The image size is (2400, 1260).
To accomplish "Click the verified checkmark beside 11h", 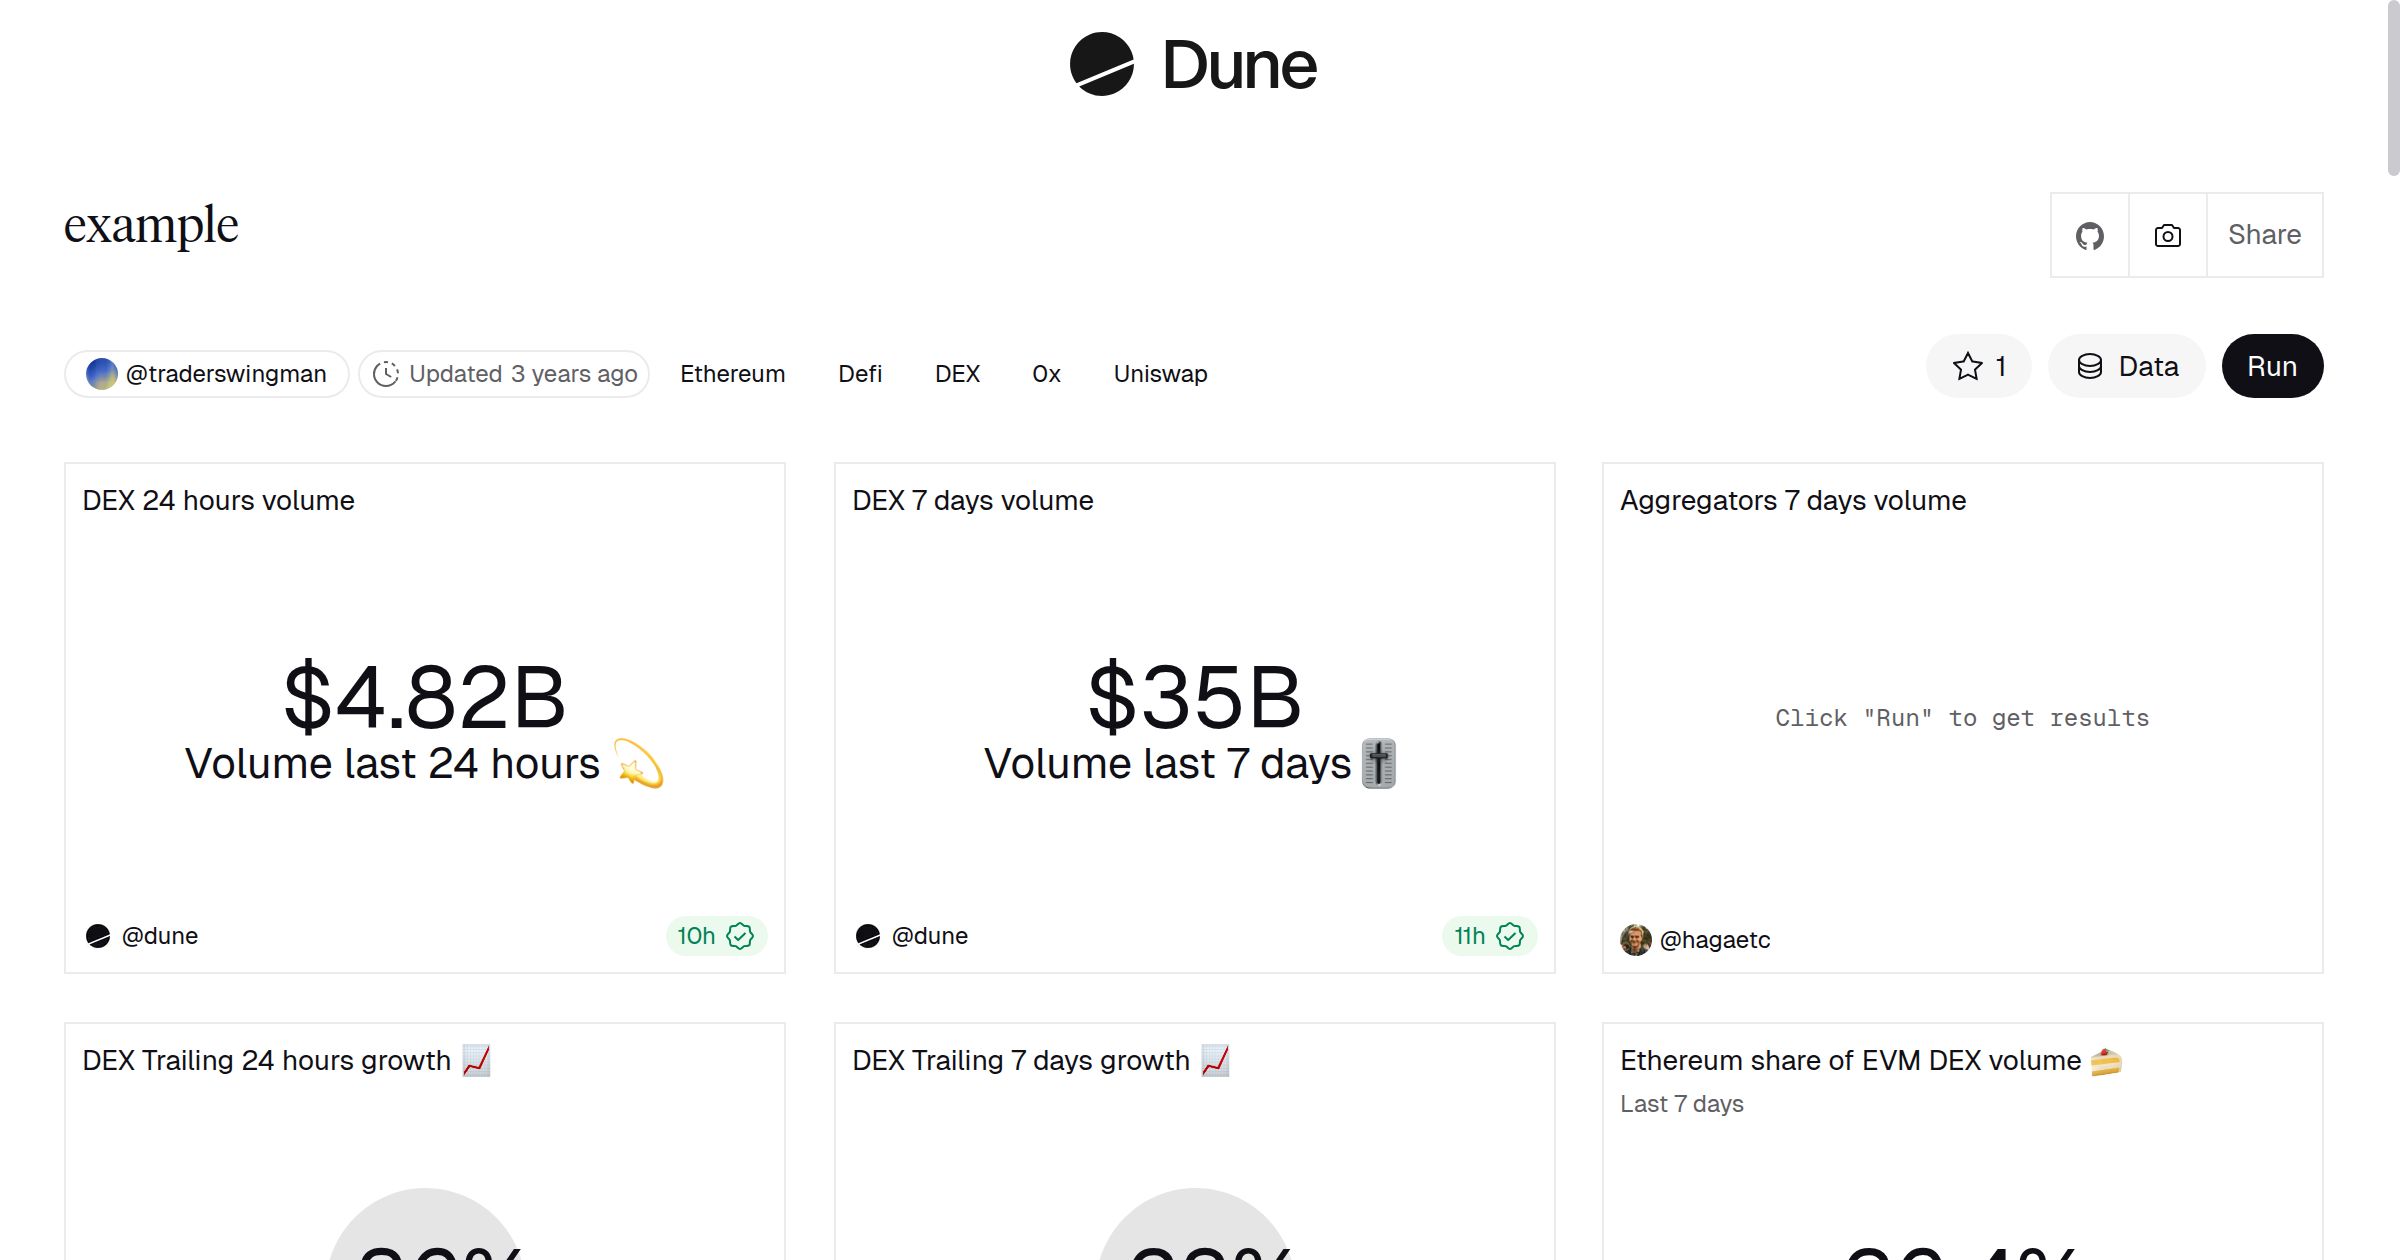I will point(1511,935).
